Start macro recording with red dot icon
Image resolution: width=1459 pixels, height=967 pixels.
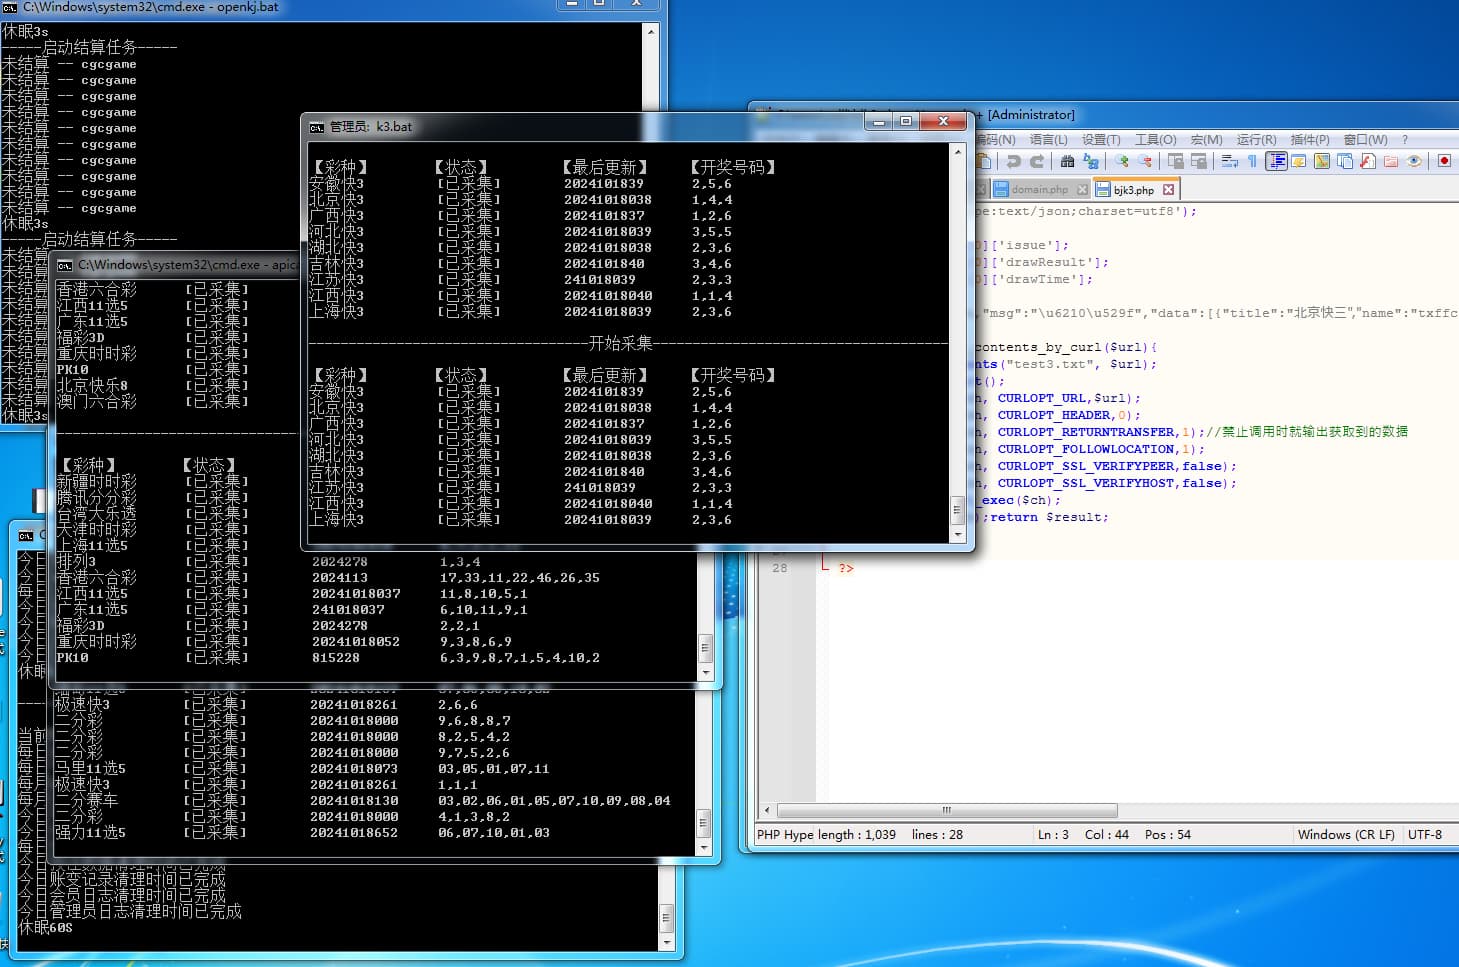[1444, 161]
